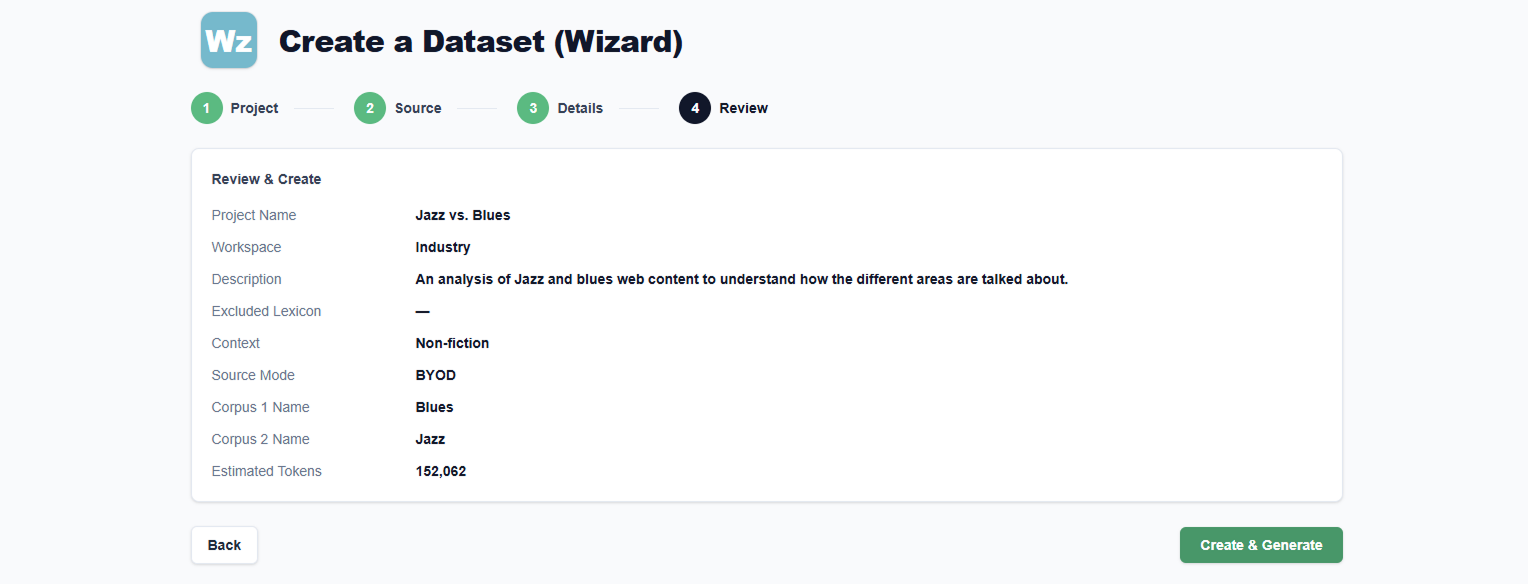The height and width of the screenshot is (584, 1528).
Task: Click the Create & Generate button
Action: click(1261, 545)
